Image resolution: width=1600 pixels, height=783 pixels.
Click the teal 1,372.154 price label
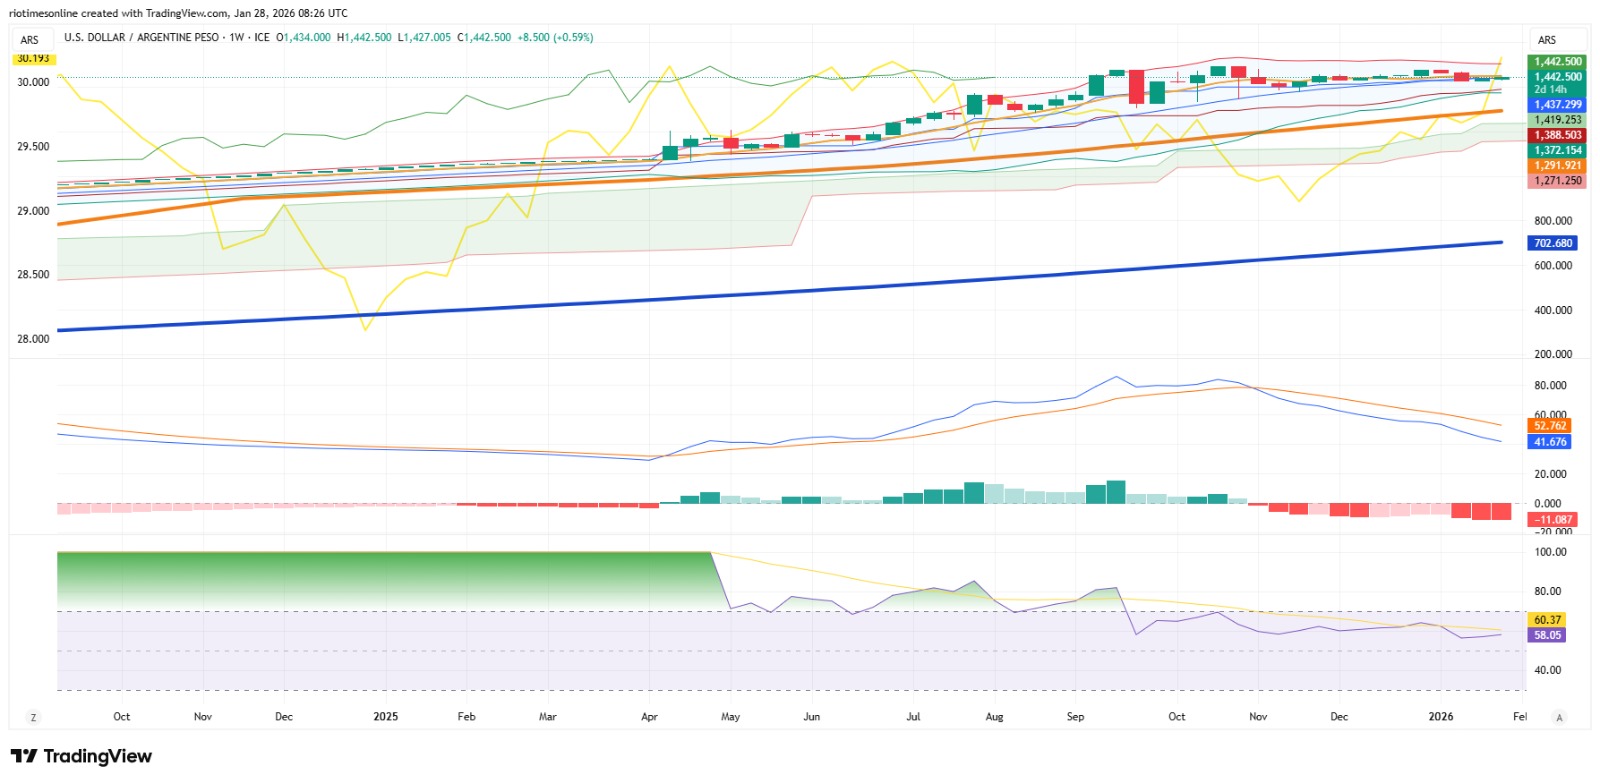click(1558, 150)
